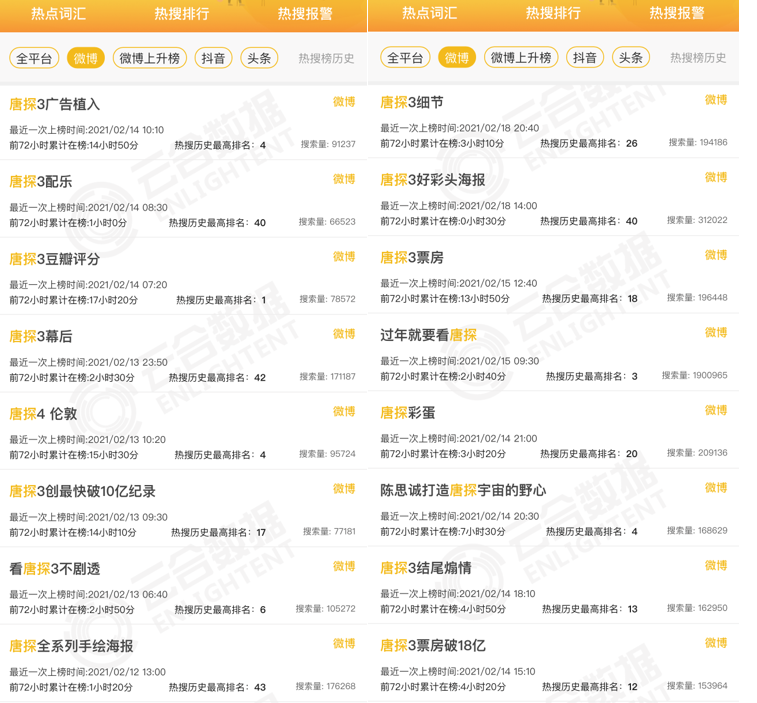Select 微博上升榜 filter in right screenshot

click(x=521, y=57)
